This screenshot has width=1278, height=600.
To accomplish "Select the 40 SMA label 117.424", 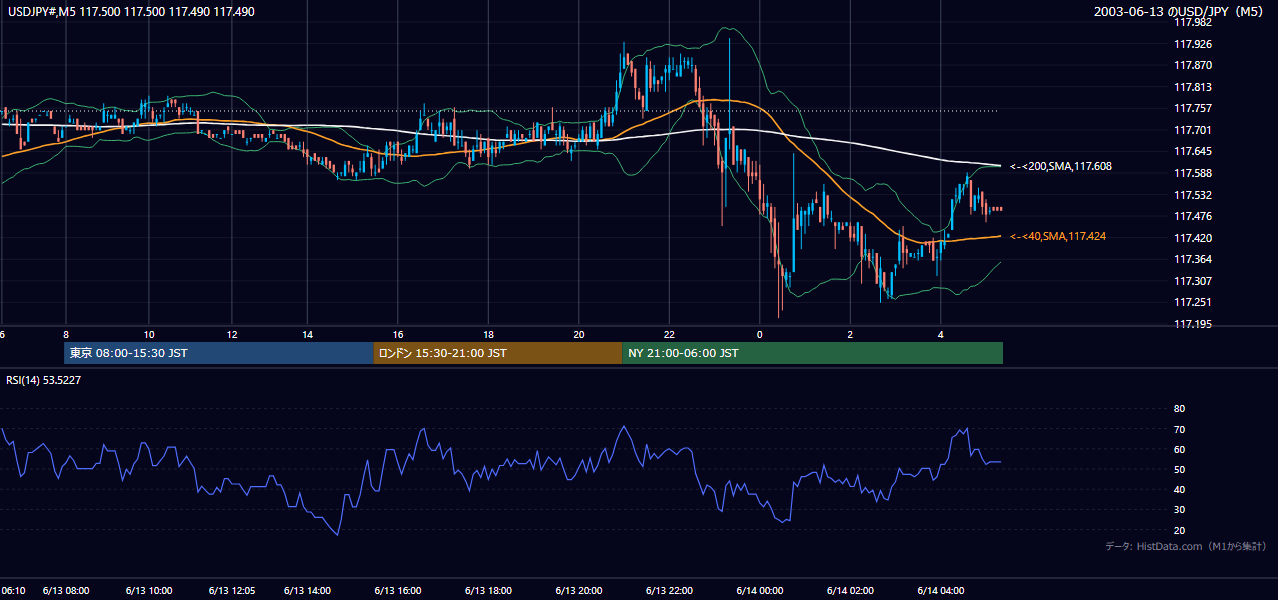I will click(1058, 236).
